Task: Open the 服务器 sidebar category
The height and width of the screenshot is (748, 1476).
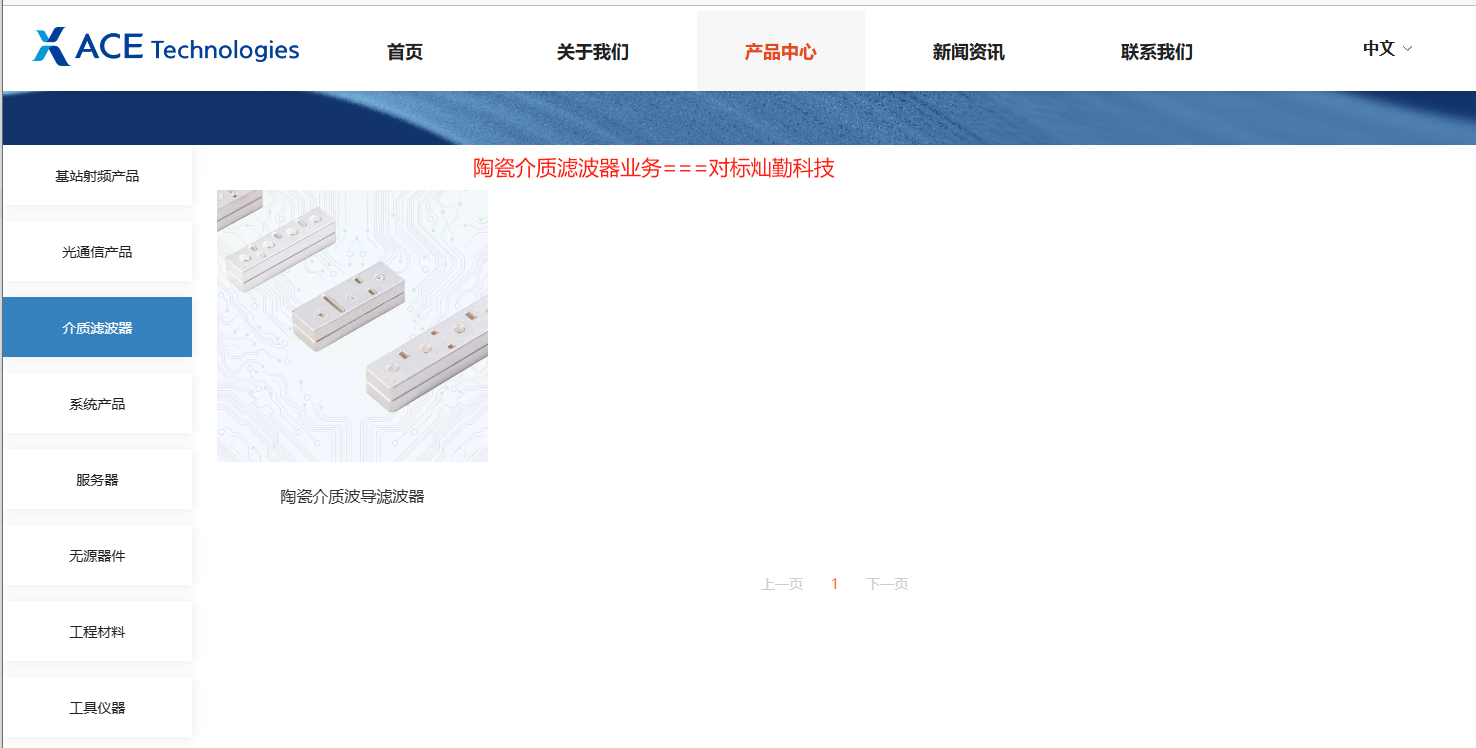Action: point(97,480)
